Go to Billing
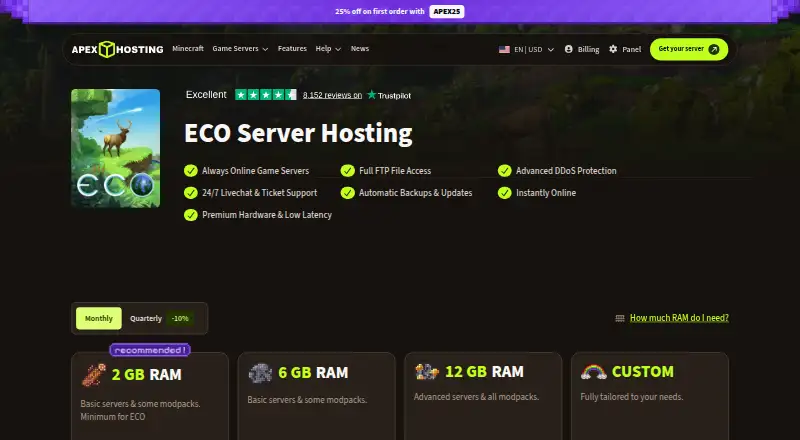Viewport: 800px width, 440px height. click(582, 50)
